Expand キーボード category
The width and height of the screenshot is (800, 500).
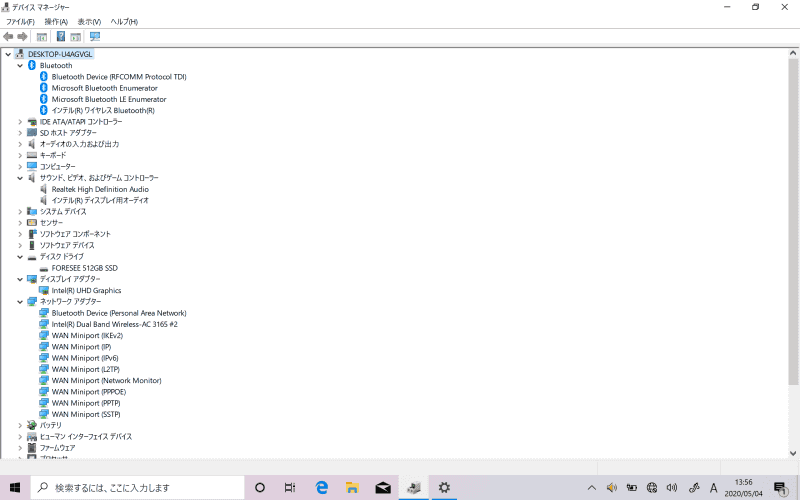pos(20,155)
